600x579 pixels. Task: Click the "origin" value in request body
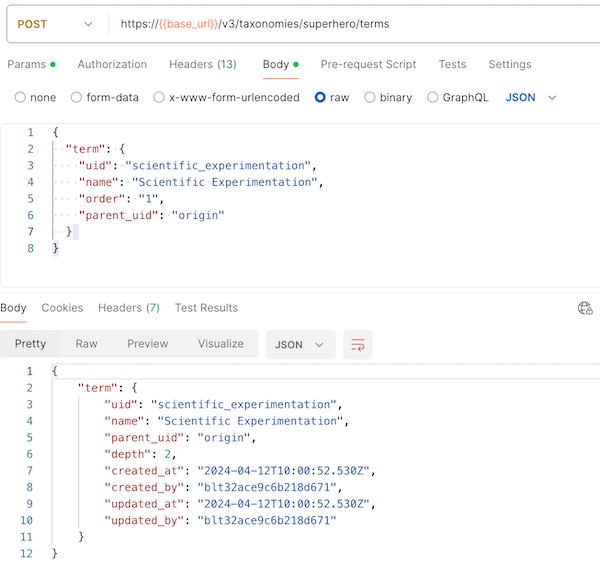(197, 215)
